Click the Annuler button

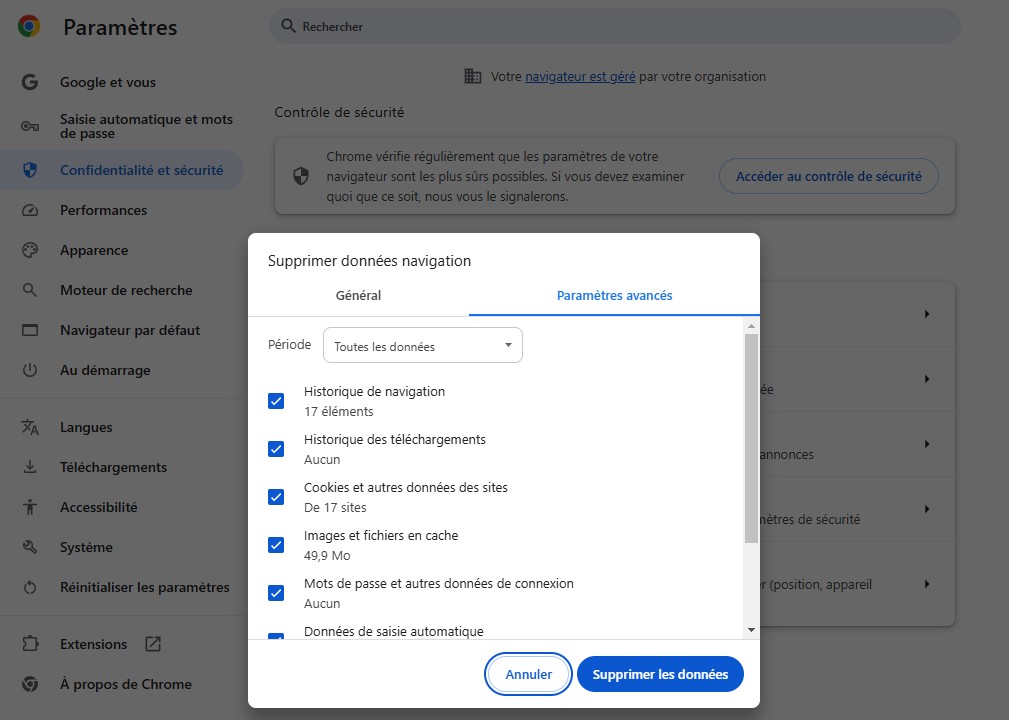point(528,674)
